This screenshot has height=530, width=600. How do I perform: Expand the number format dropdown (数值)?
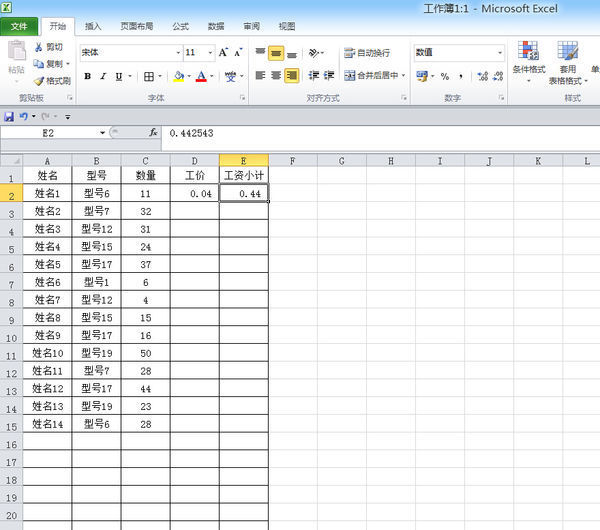(500, 52)
